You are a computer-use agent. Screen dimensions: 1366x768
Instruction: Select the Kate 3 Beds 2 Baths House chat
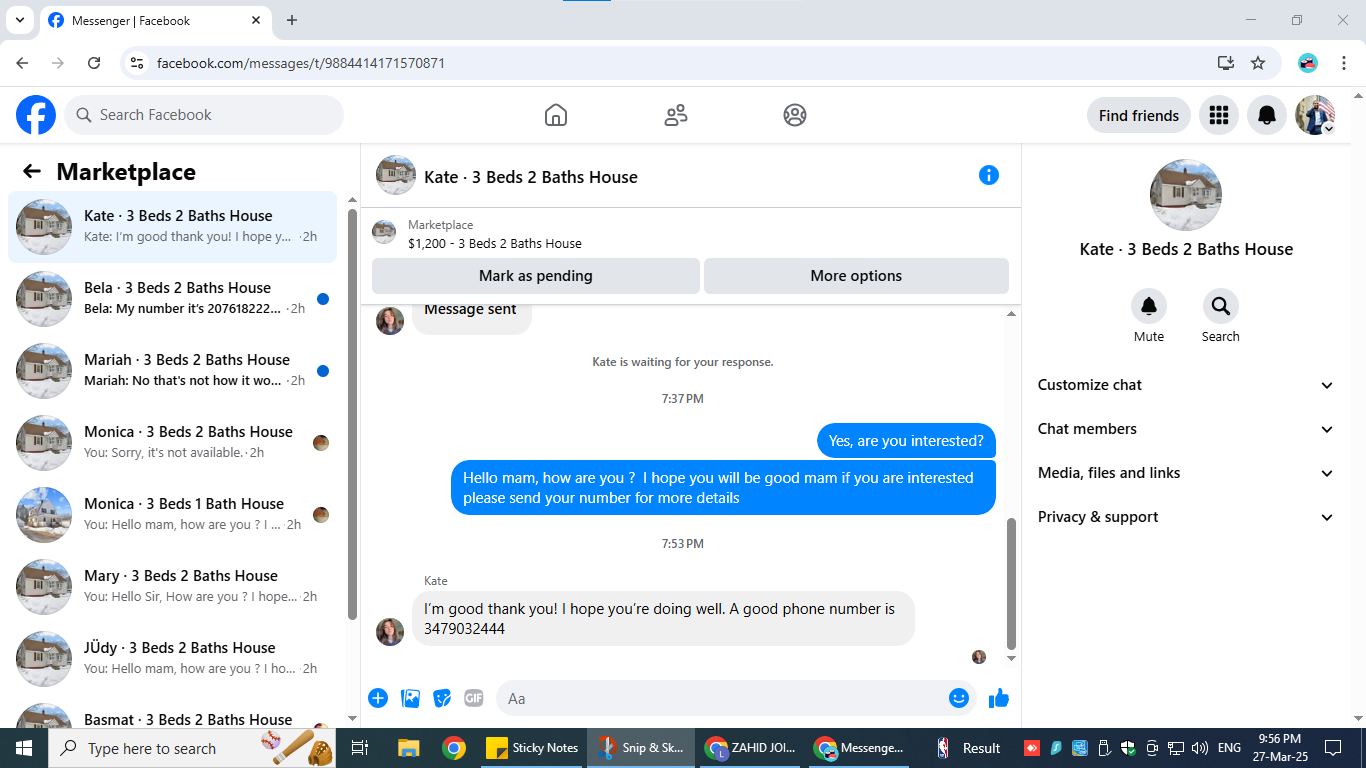click(x=172, y=227)
